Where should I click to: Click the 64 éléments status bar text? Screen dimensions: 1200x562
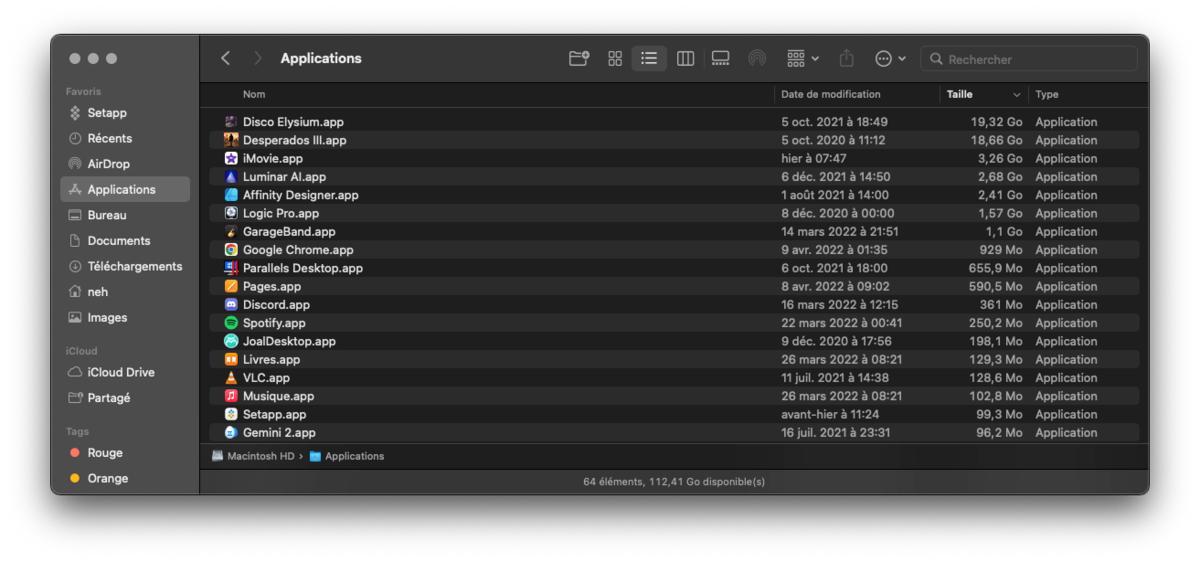(674, 481)
